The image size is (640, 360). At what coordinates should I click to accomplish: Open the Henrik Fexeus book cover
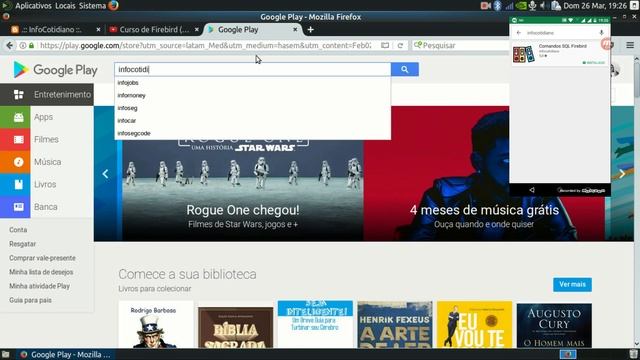point(395,325)
